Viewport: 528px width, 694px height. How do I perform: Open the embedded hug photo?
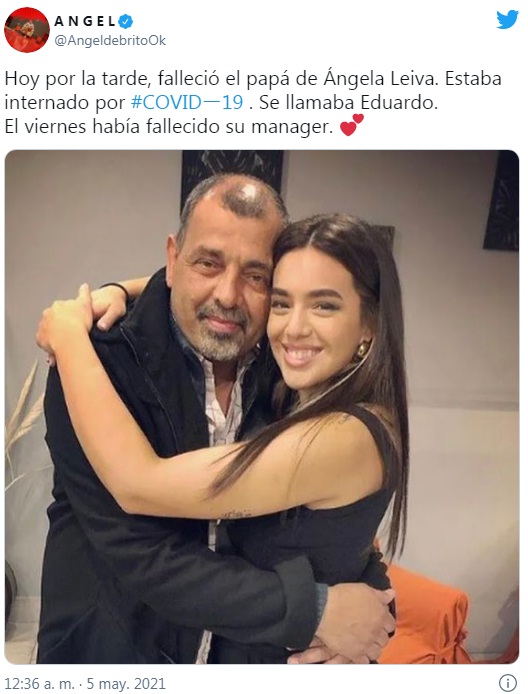[262, 407]
